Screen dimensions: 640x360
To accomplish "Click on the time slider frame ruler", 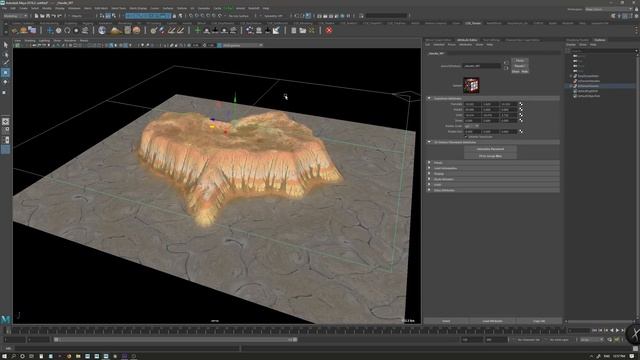I will [286, 331].
